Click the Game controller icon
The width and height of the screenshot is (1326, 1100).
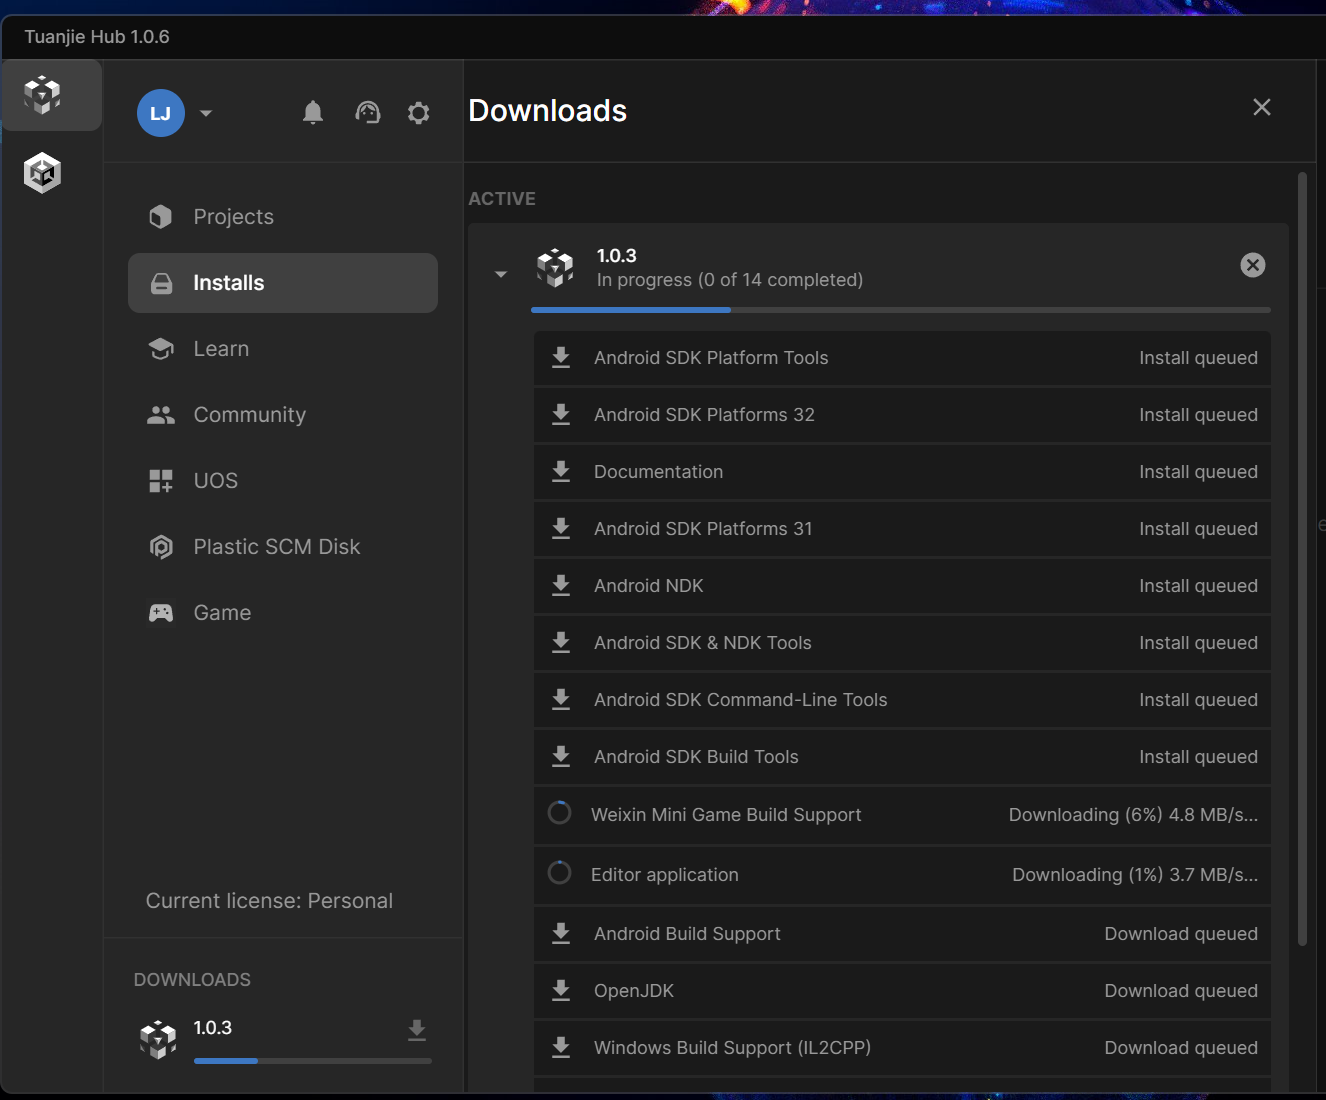[x=161, y=613]
